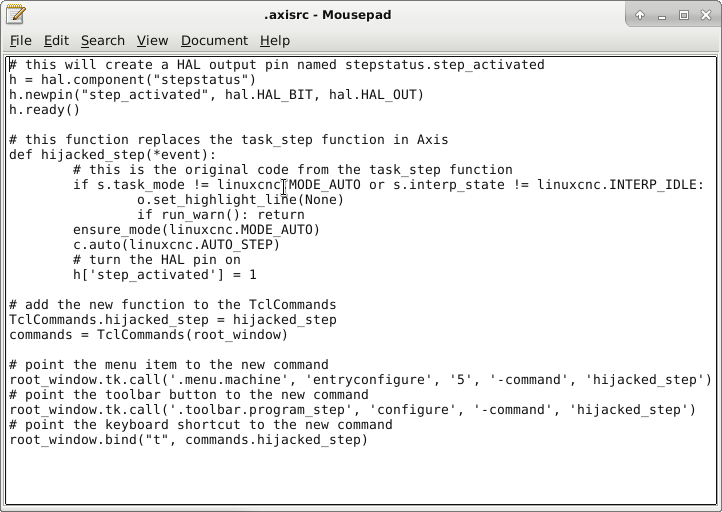Click the 'ensure_mode(linuxcnc.MODE_AUTO)' line
Screen dimensions: 722x512
tap(196, 230)
